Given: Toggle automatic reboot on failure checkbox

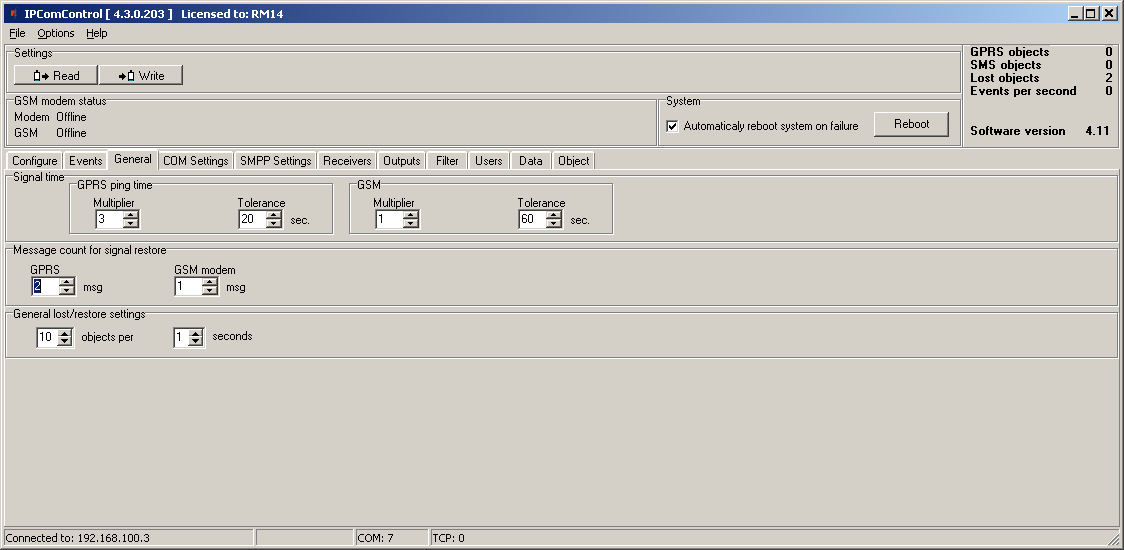Looking at the screenshot, I should click(673, 126).
